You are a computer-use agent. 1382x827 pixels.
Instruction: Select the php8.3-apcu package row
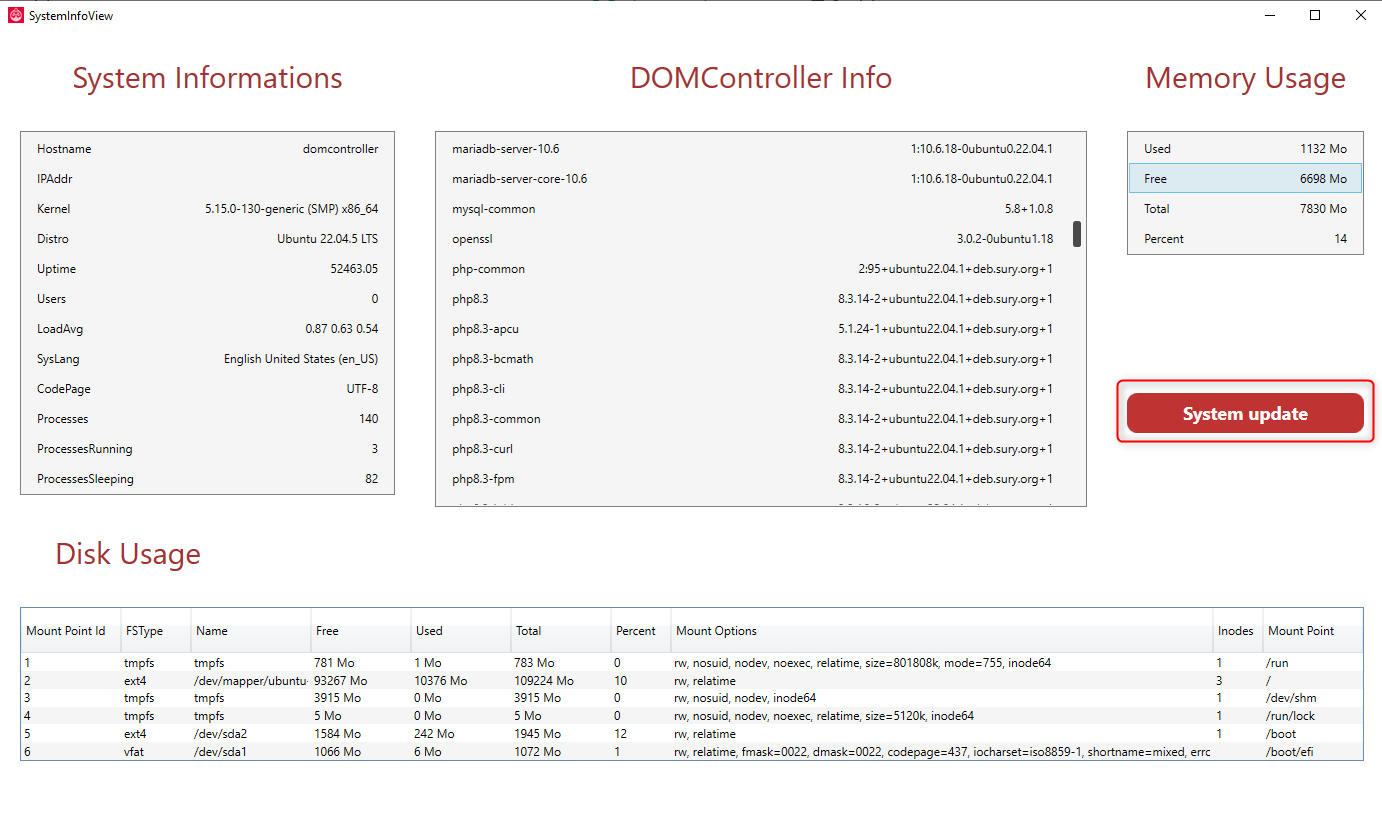point(752,329)
